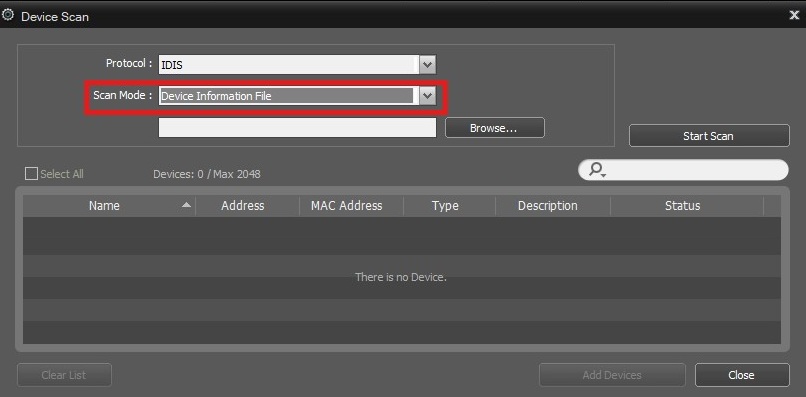Click the 'There is no Device.' message
Viewport: 806px width, 397px height.
(x=401, y=277)
